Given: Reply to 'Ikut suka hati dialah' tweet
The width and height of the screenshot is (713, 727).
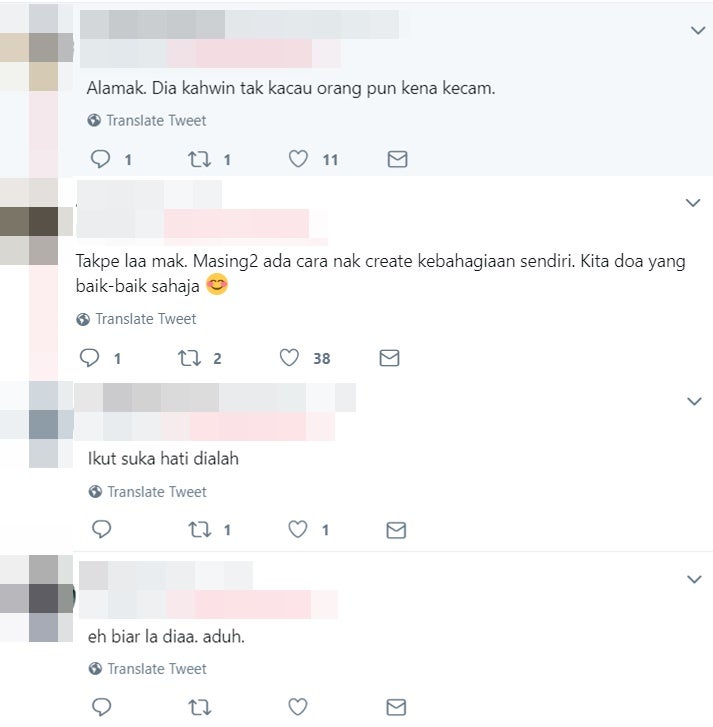Looking at the screenshot, I should click(x=102, y=529).
